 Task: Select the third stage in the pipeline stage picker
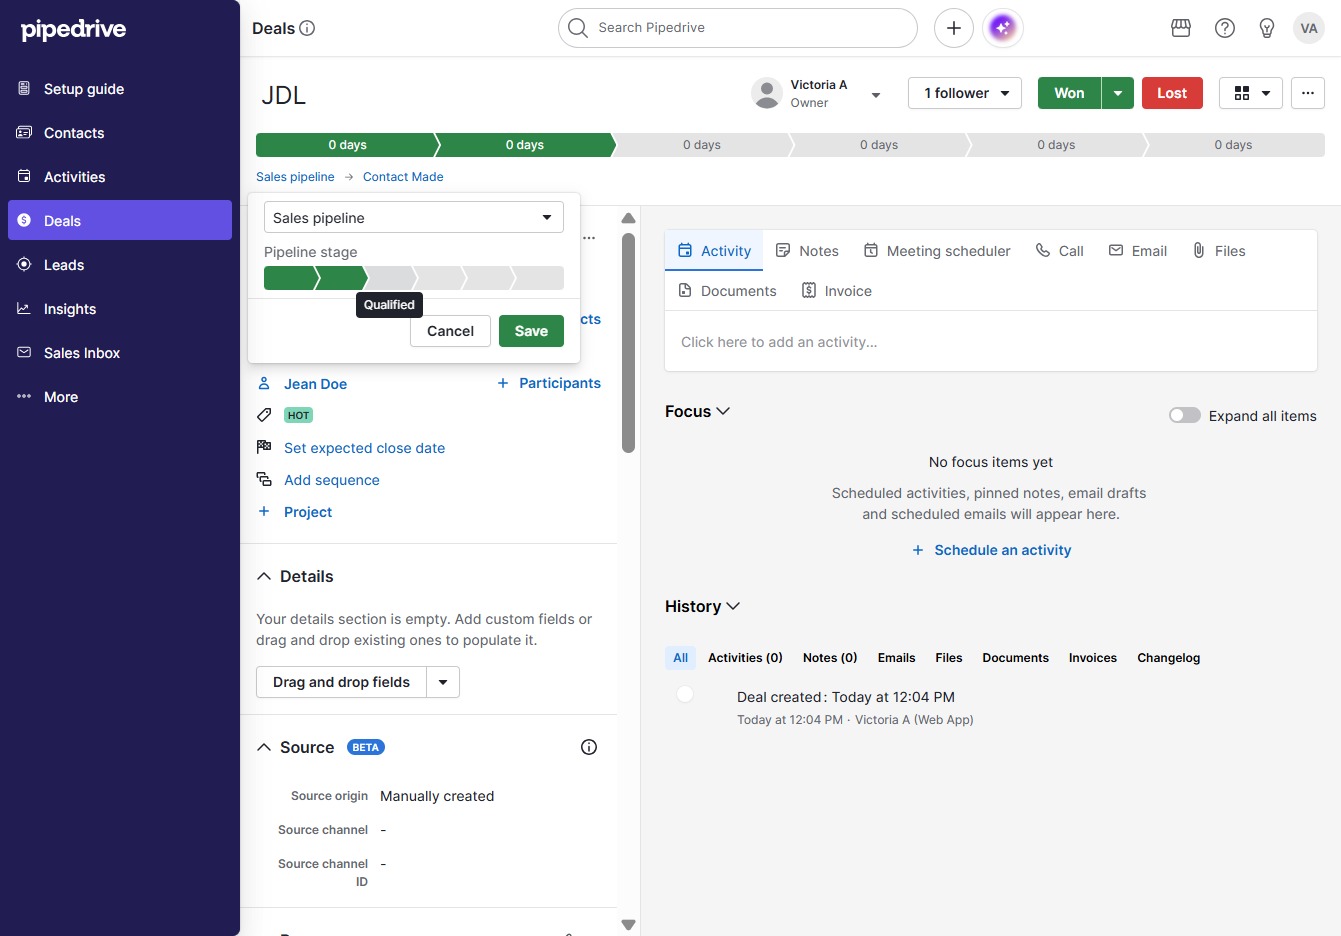click(390, 278)
